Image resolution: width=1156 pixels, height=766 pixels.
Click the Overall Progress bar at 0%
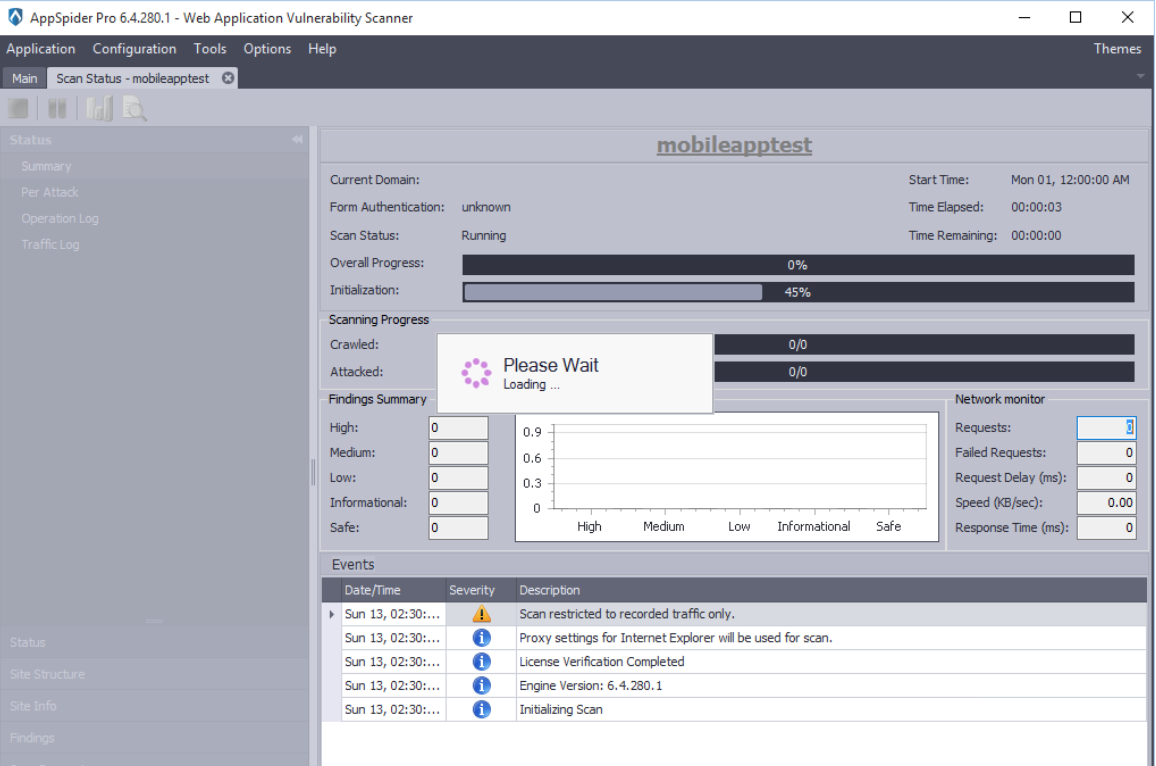coord(798,265)
